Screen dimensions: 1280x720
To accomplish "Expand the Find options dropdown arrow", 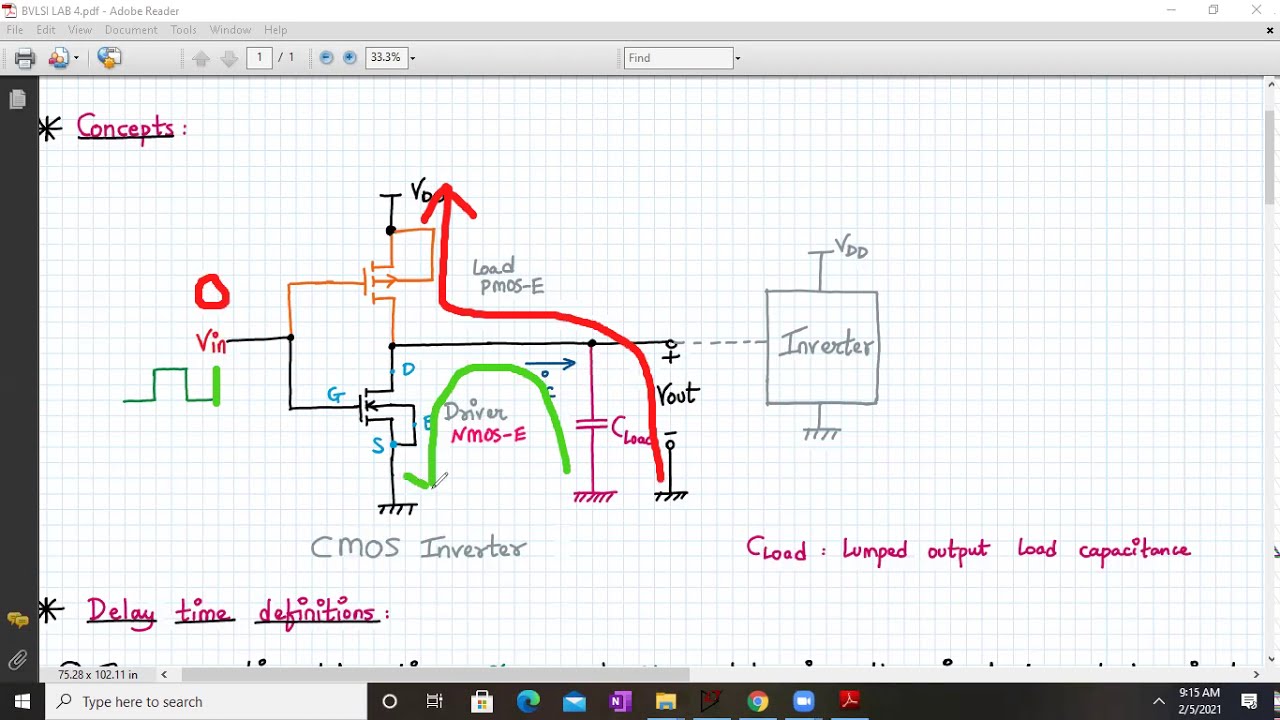I will (x=738, y=58).
